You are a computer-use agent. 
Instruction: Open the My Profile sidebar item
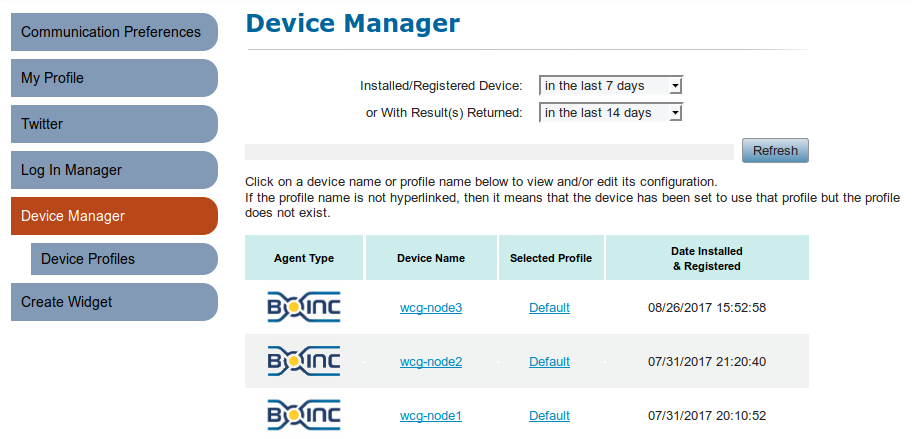tap(114, 77)
